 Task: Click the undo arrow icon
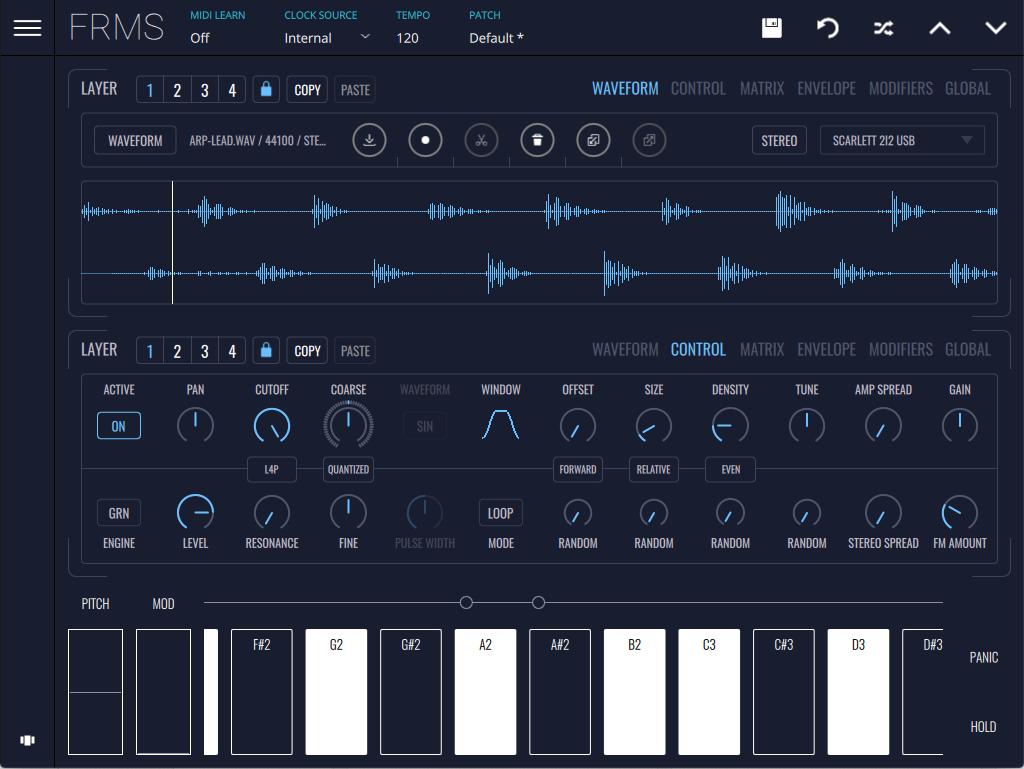[827, 28]
